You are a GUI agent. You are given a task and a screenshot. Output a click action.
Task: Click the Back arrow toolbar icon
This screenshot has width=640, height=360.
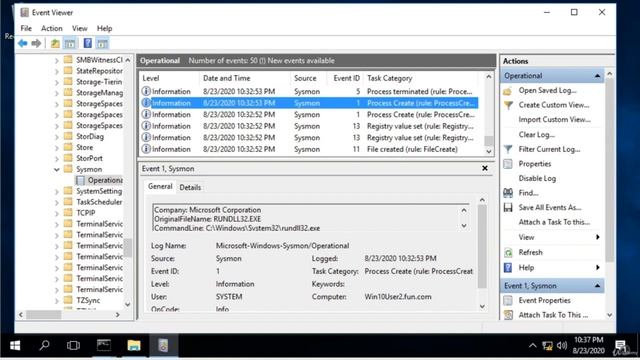22,43
